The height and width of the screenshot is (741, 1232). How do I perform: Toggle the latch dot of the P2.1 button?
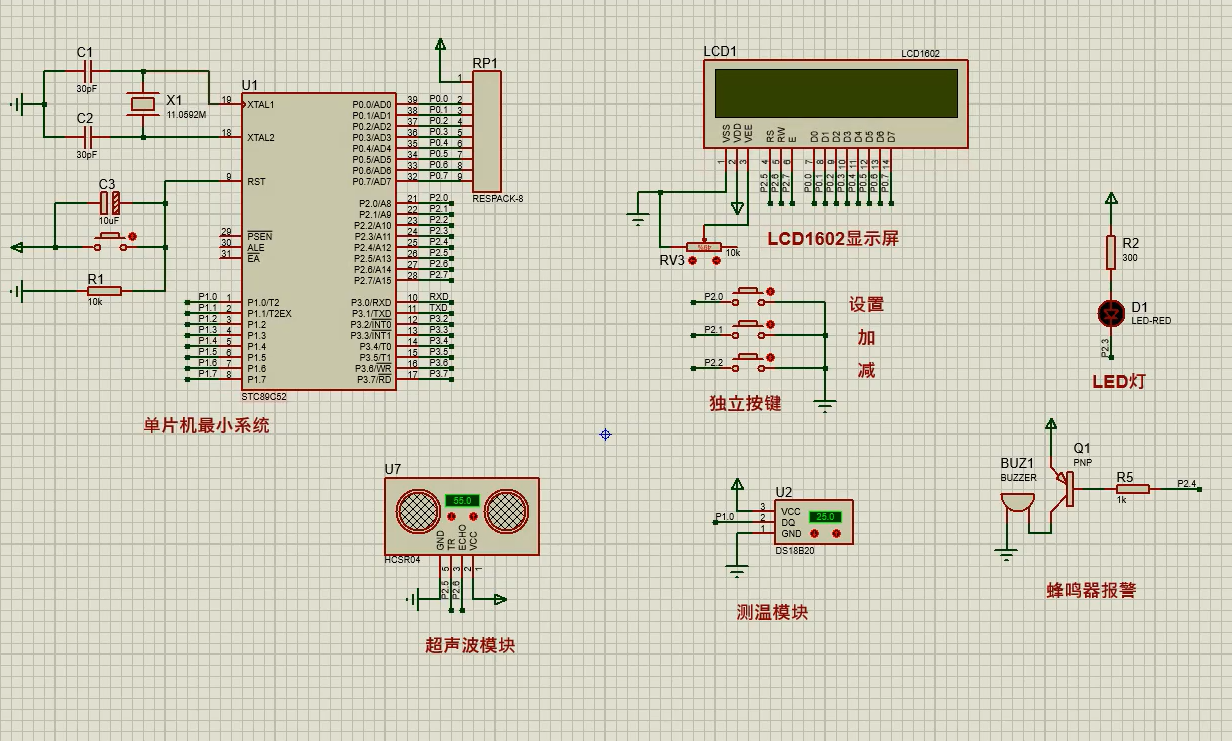coord(770,323)
